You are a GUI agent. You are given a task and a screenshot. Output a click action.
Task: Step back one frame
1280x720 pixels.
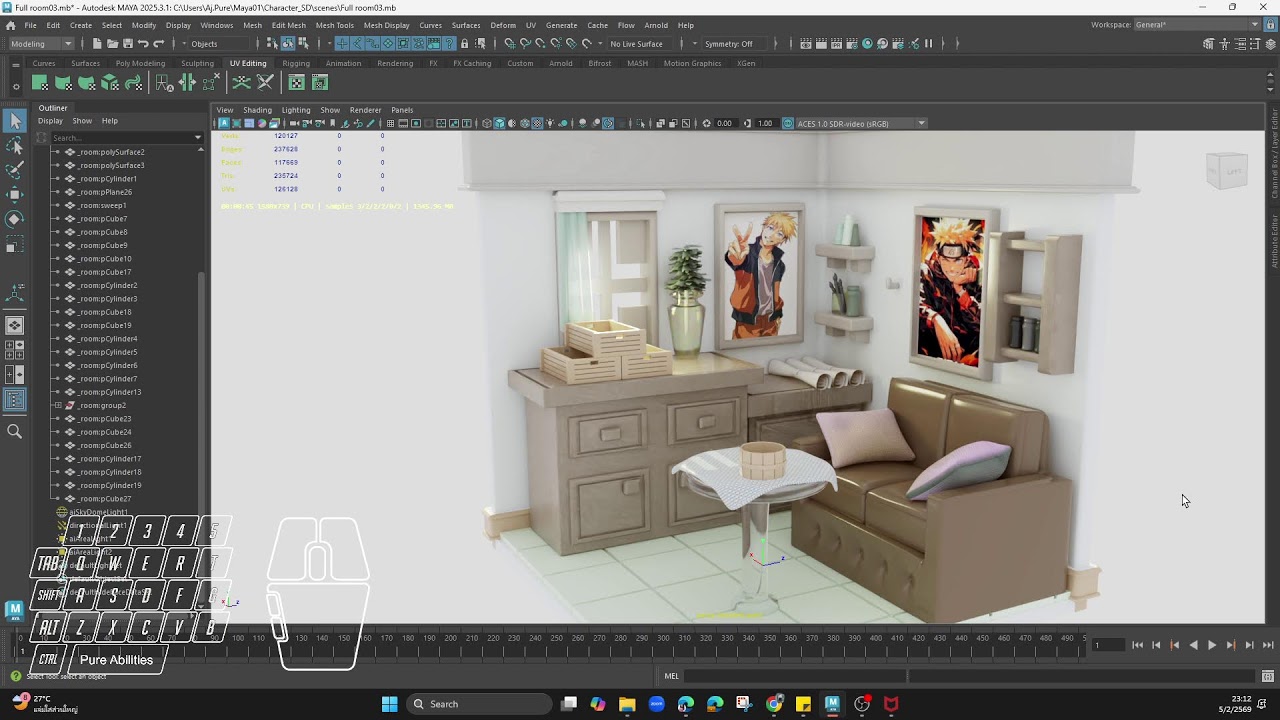(x=1156, y=645)
